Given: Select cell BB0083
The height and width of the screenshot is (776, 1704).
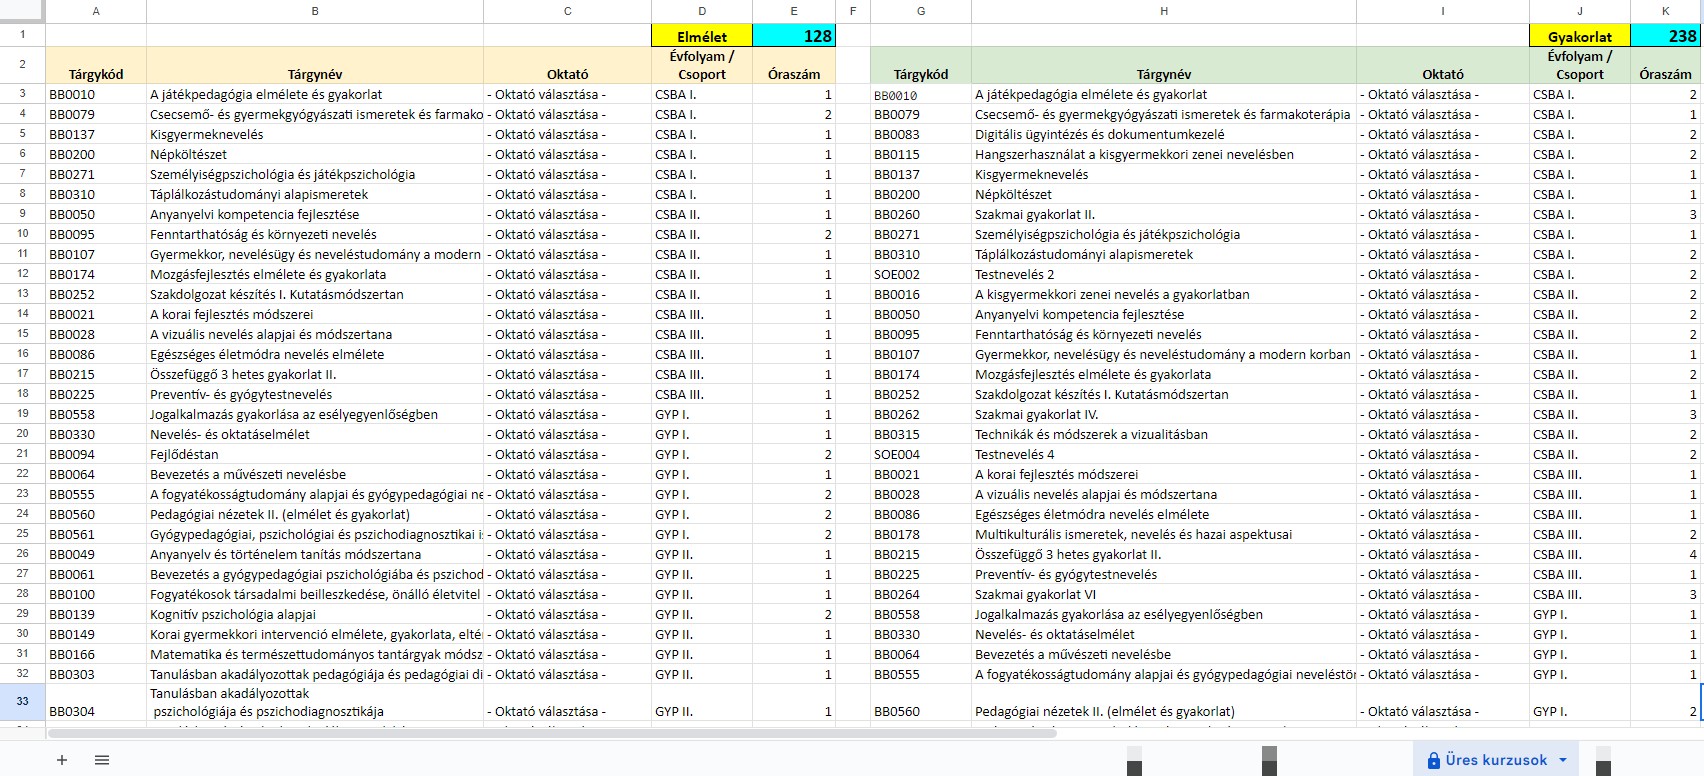Looking at the screenshot, I should pos(921,134).
